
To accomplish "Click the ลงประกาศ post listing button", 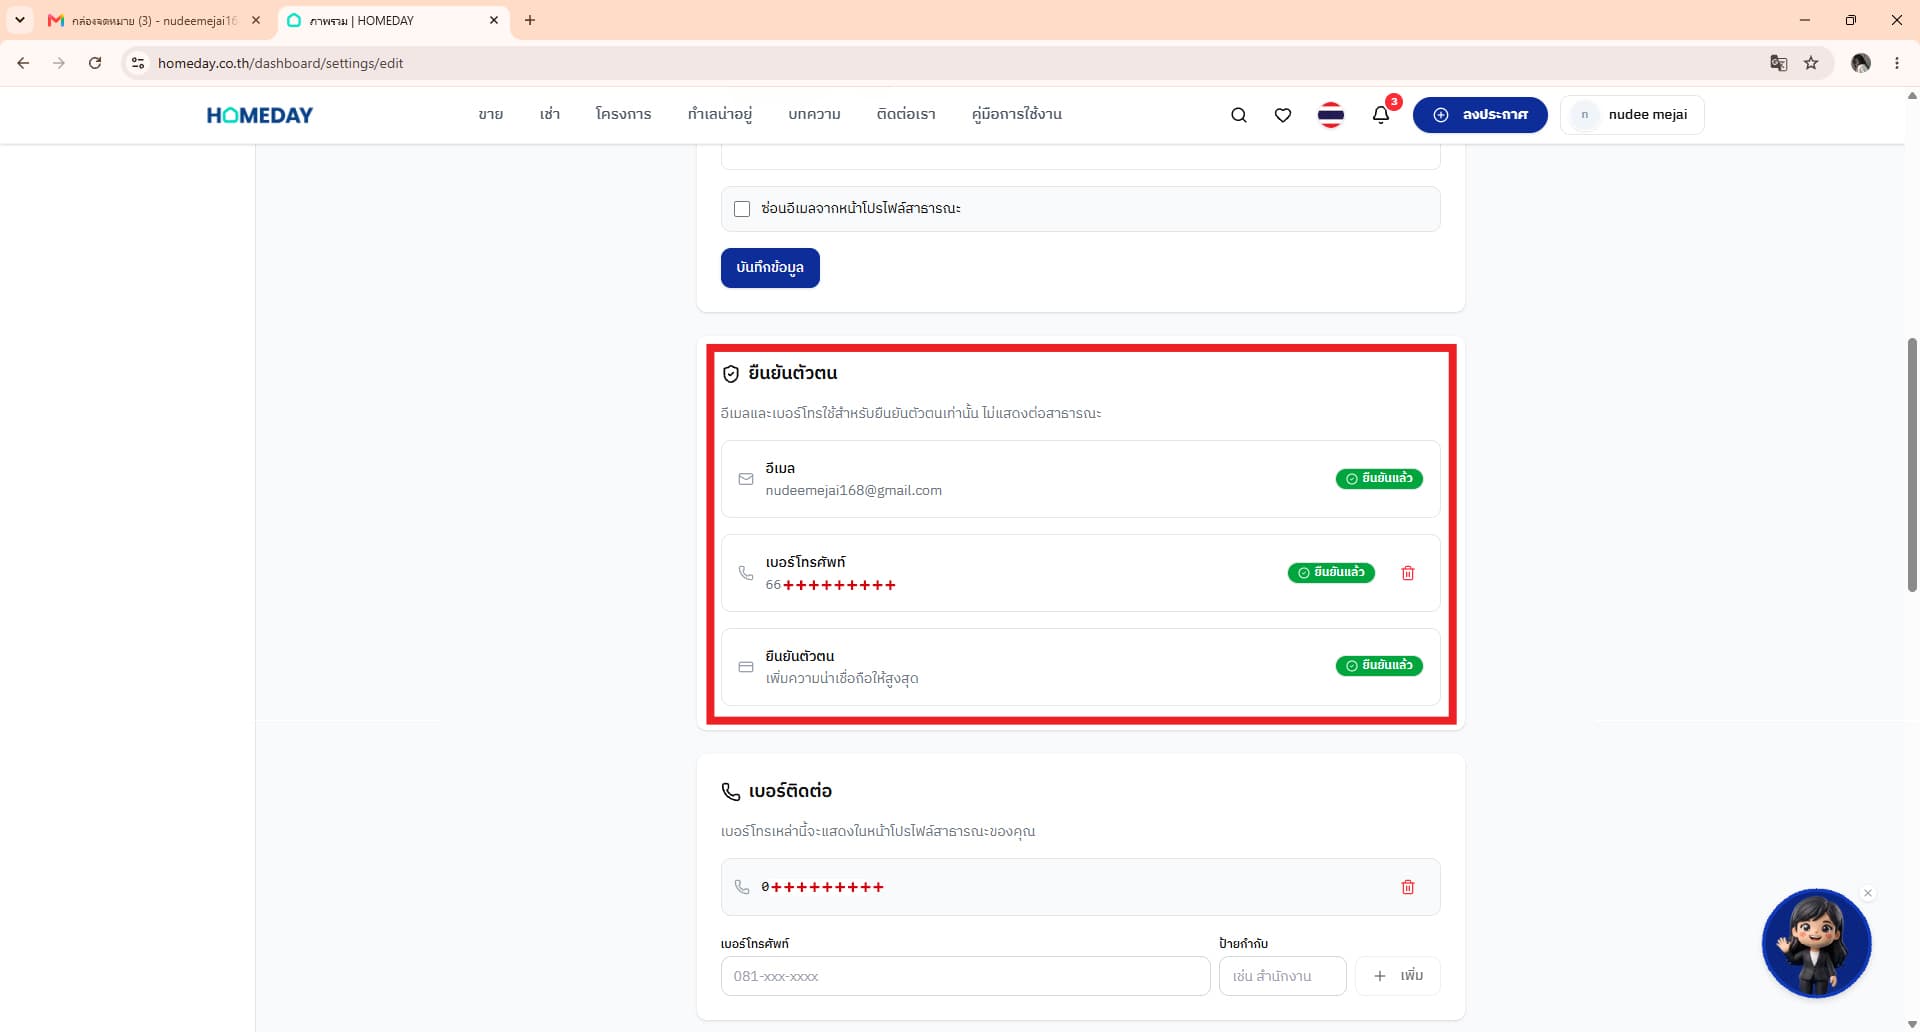I will [x=1480, y=115].
